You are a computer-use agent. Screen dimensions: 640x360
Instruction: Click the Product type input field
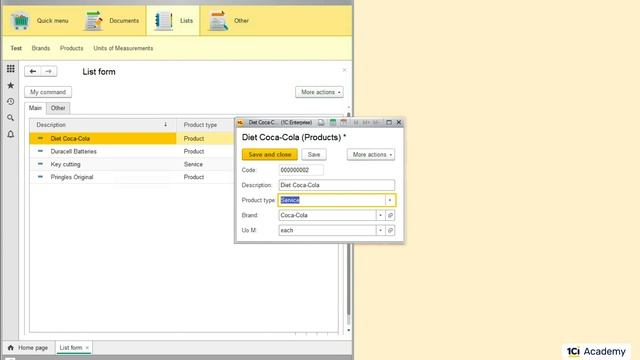(332, 200)
